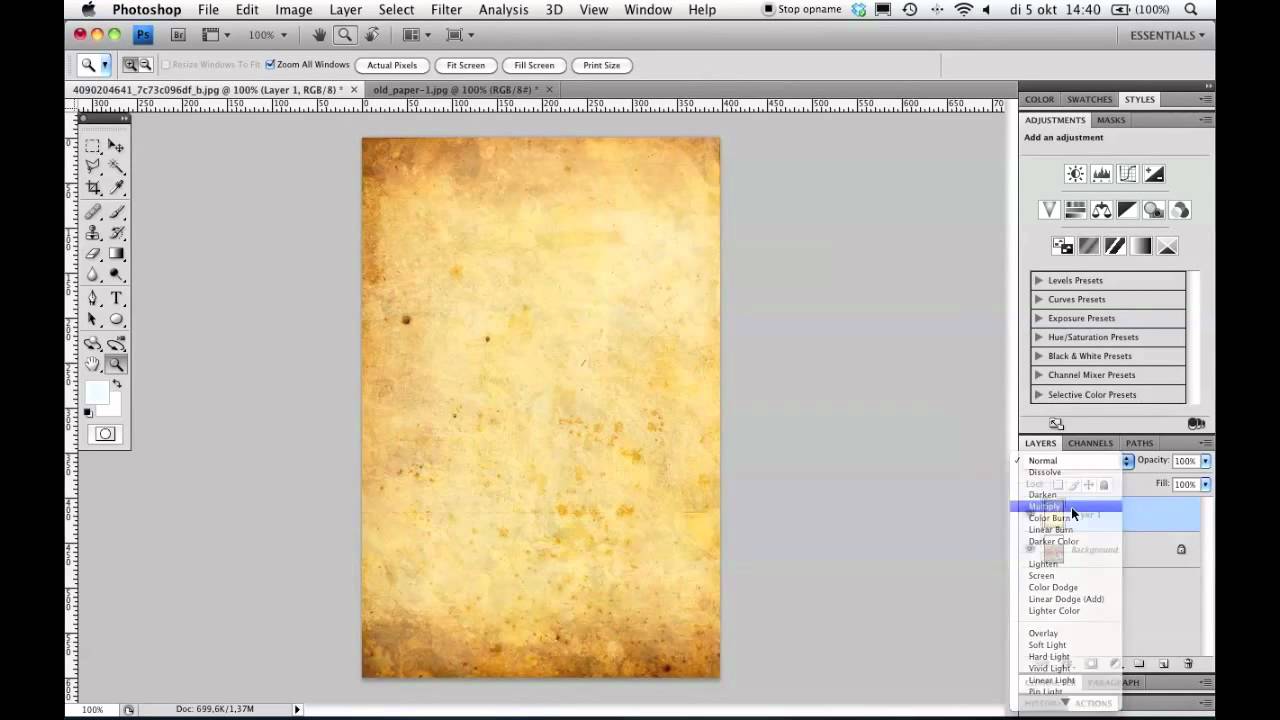Select the Brush tool
This screenshot has width=1280, height=720.
pyautogui.click(x=116, y=212)
